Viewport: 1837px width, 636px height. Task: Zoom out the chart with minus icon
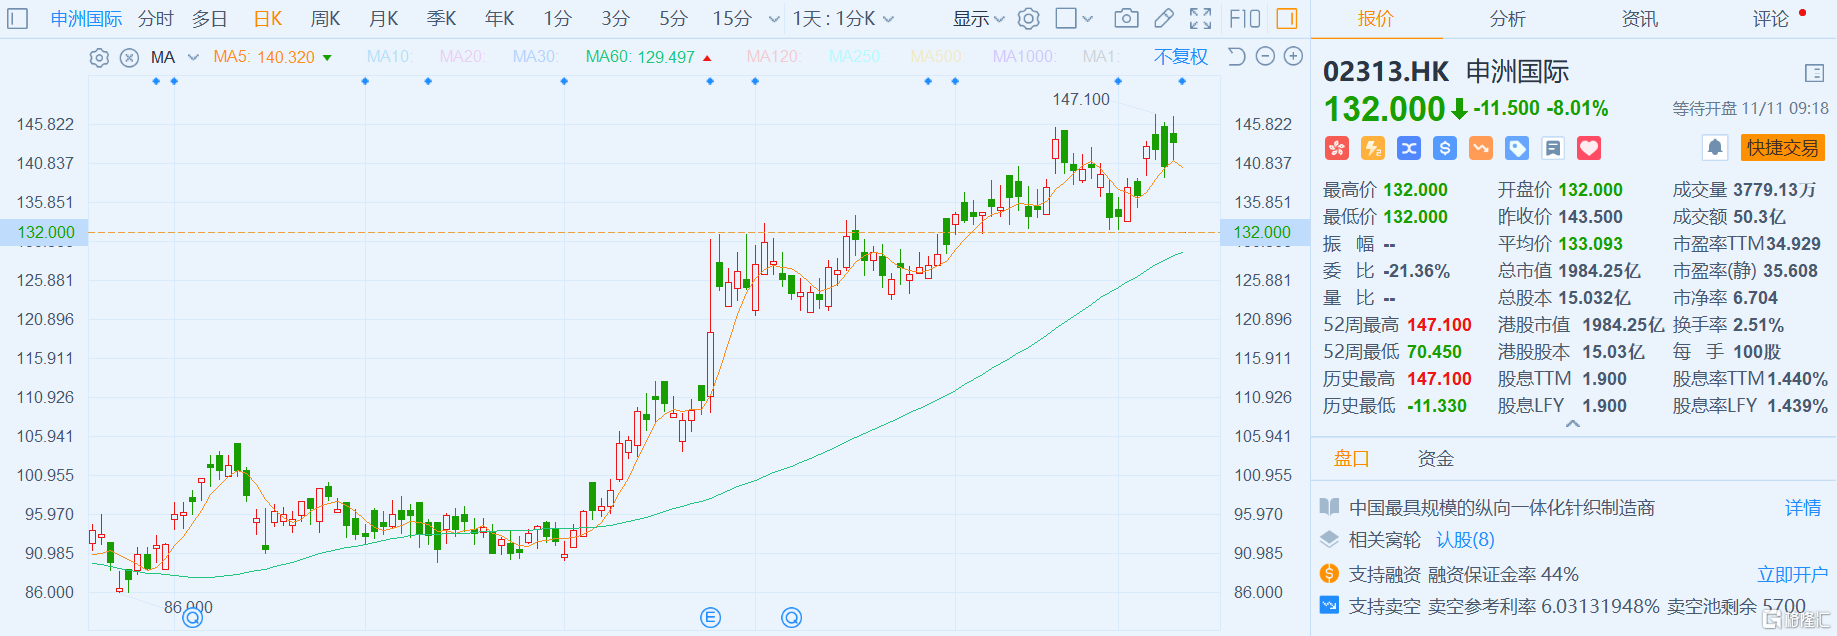pyautogui.click(x=1265, y=56)
